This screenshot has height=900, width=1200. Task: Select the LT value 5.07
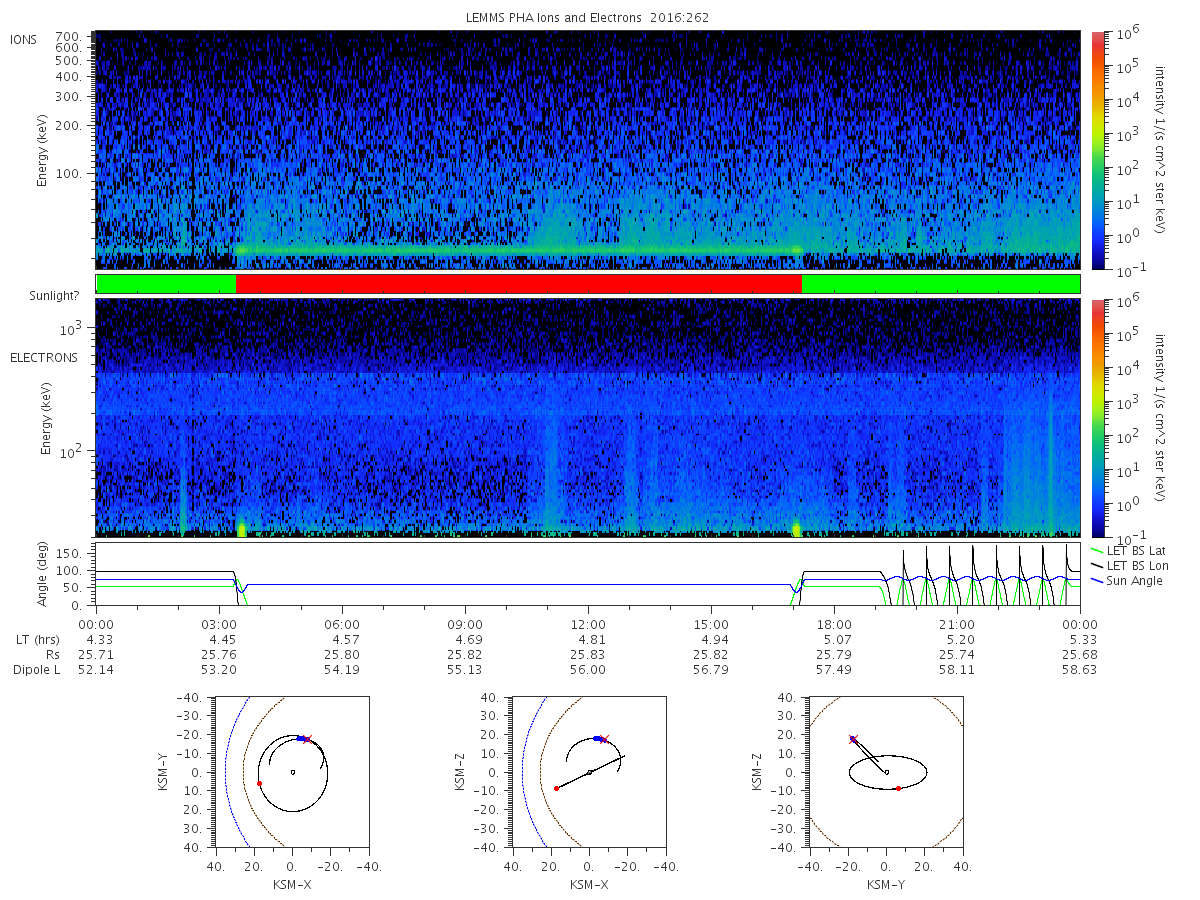click(x=834, y=638)
